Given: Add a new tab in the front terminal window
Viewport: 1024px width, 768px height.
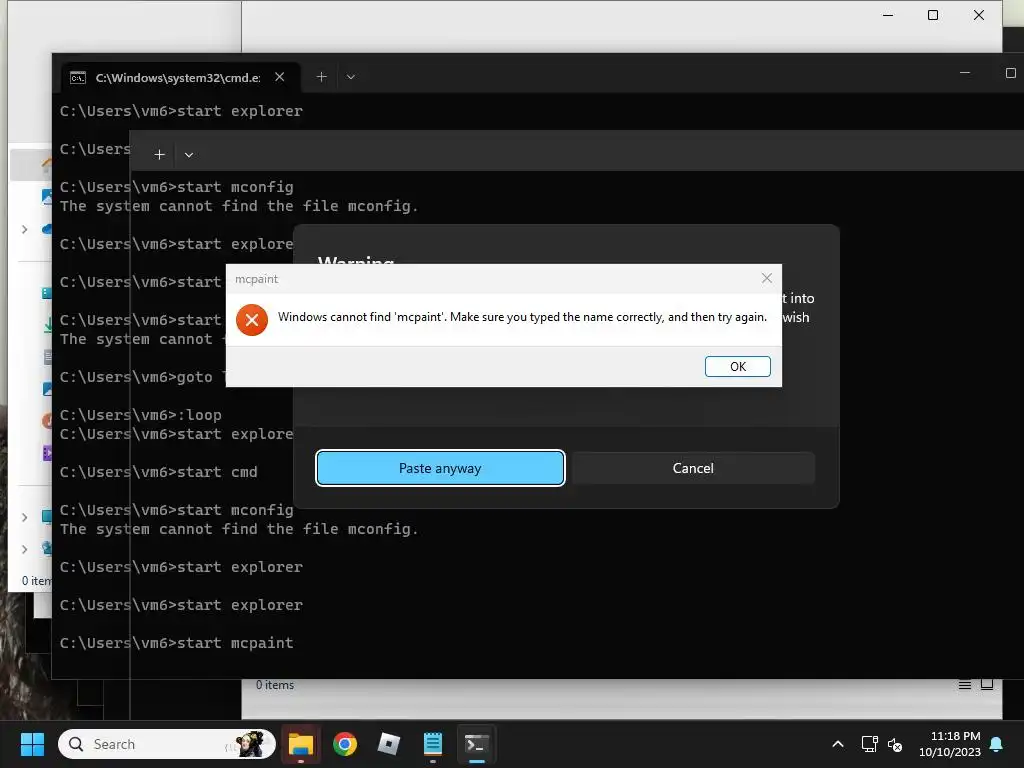Looking at the screenshot, I should coord(159,155).
